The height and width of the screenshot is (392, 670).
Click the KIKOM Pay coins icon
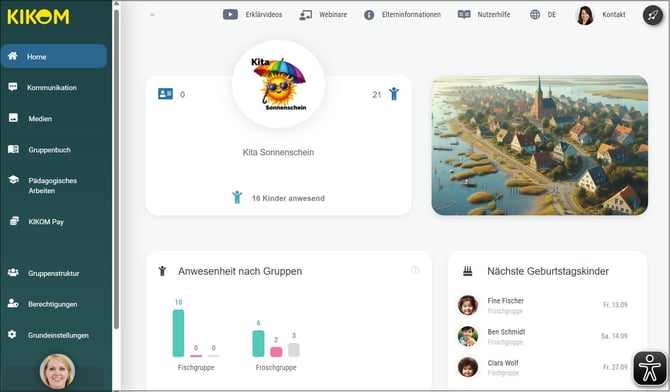14,221
